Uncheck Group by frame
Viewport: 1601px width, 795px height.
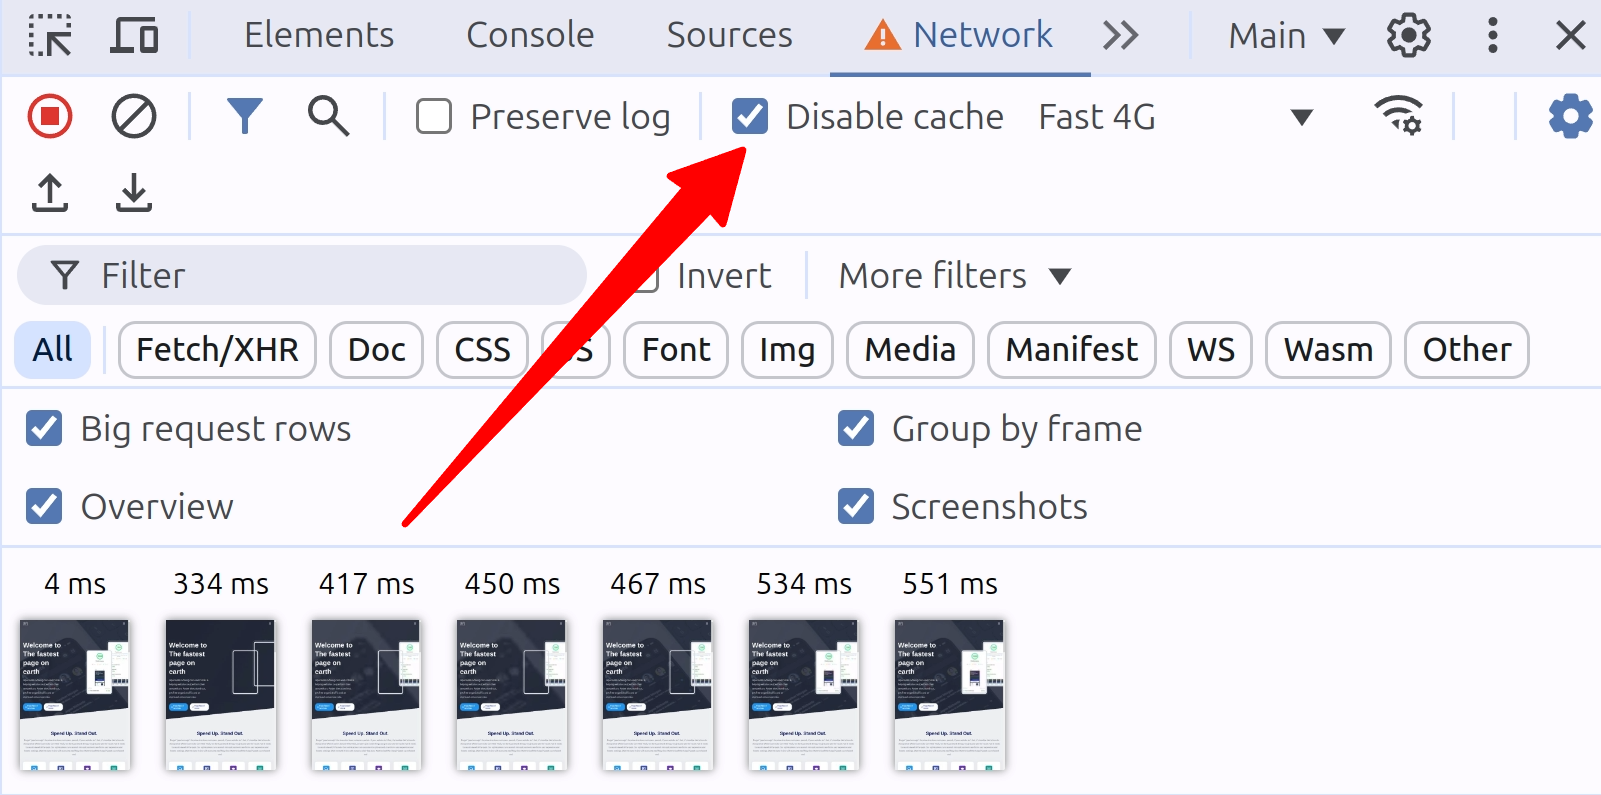pos(856,428)
